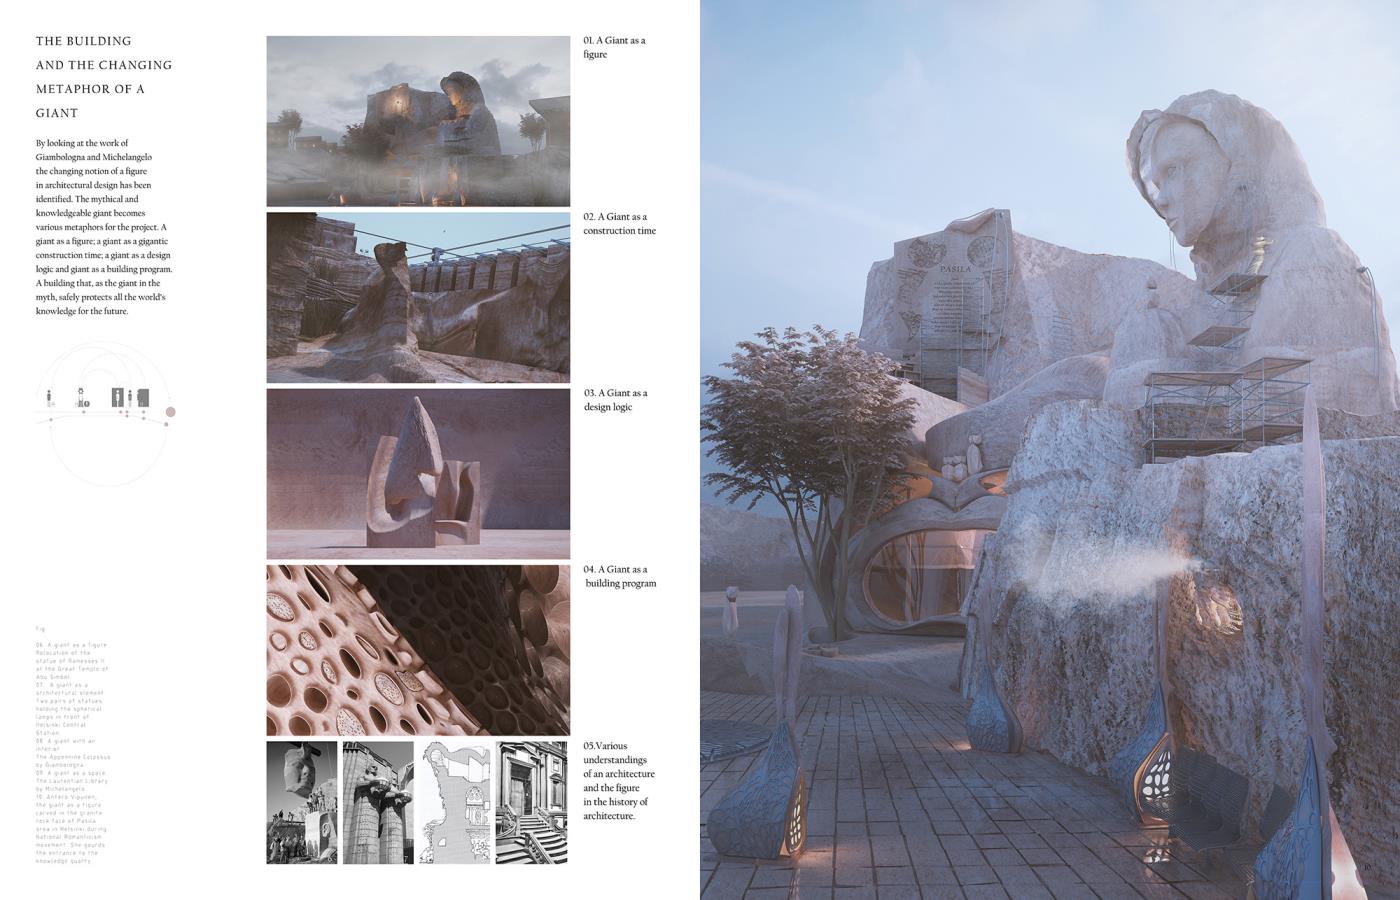This screenshot has height=900, width=1400.
Task: Open the Ramesses statue relocation photo
Action: [302, 802]
